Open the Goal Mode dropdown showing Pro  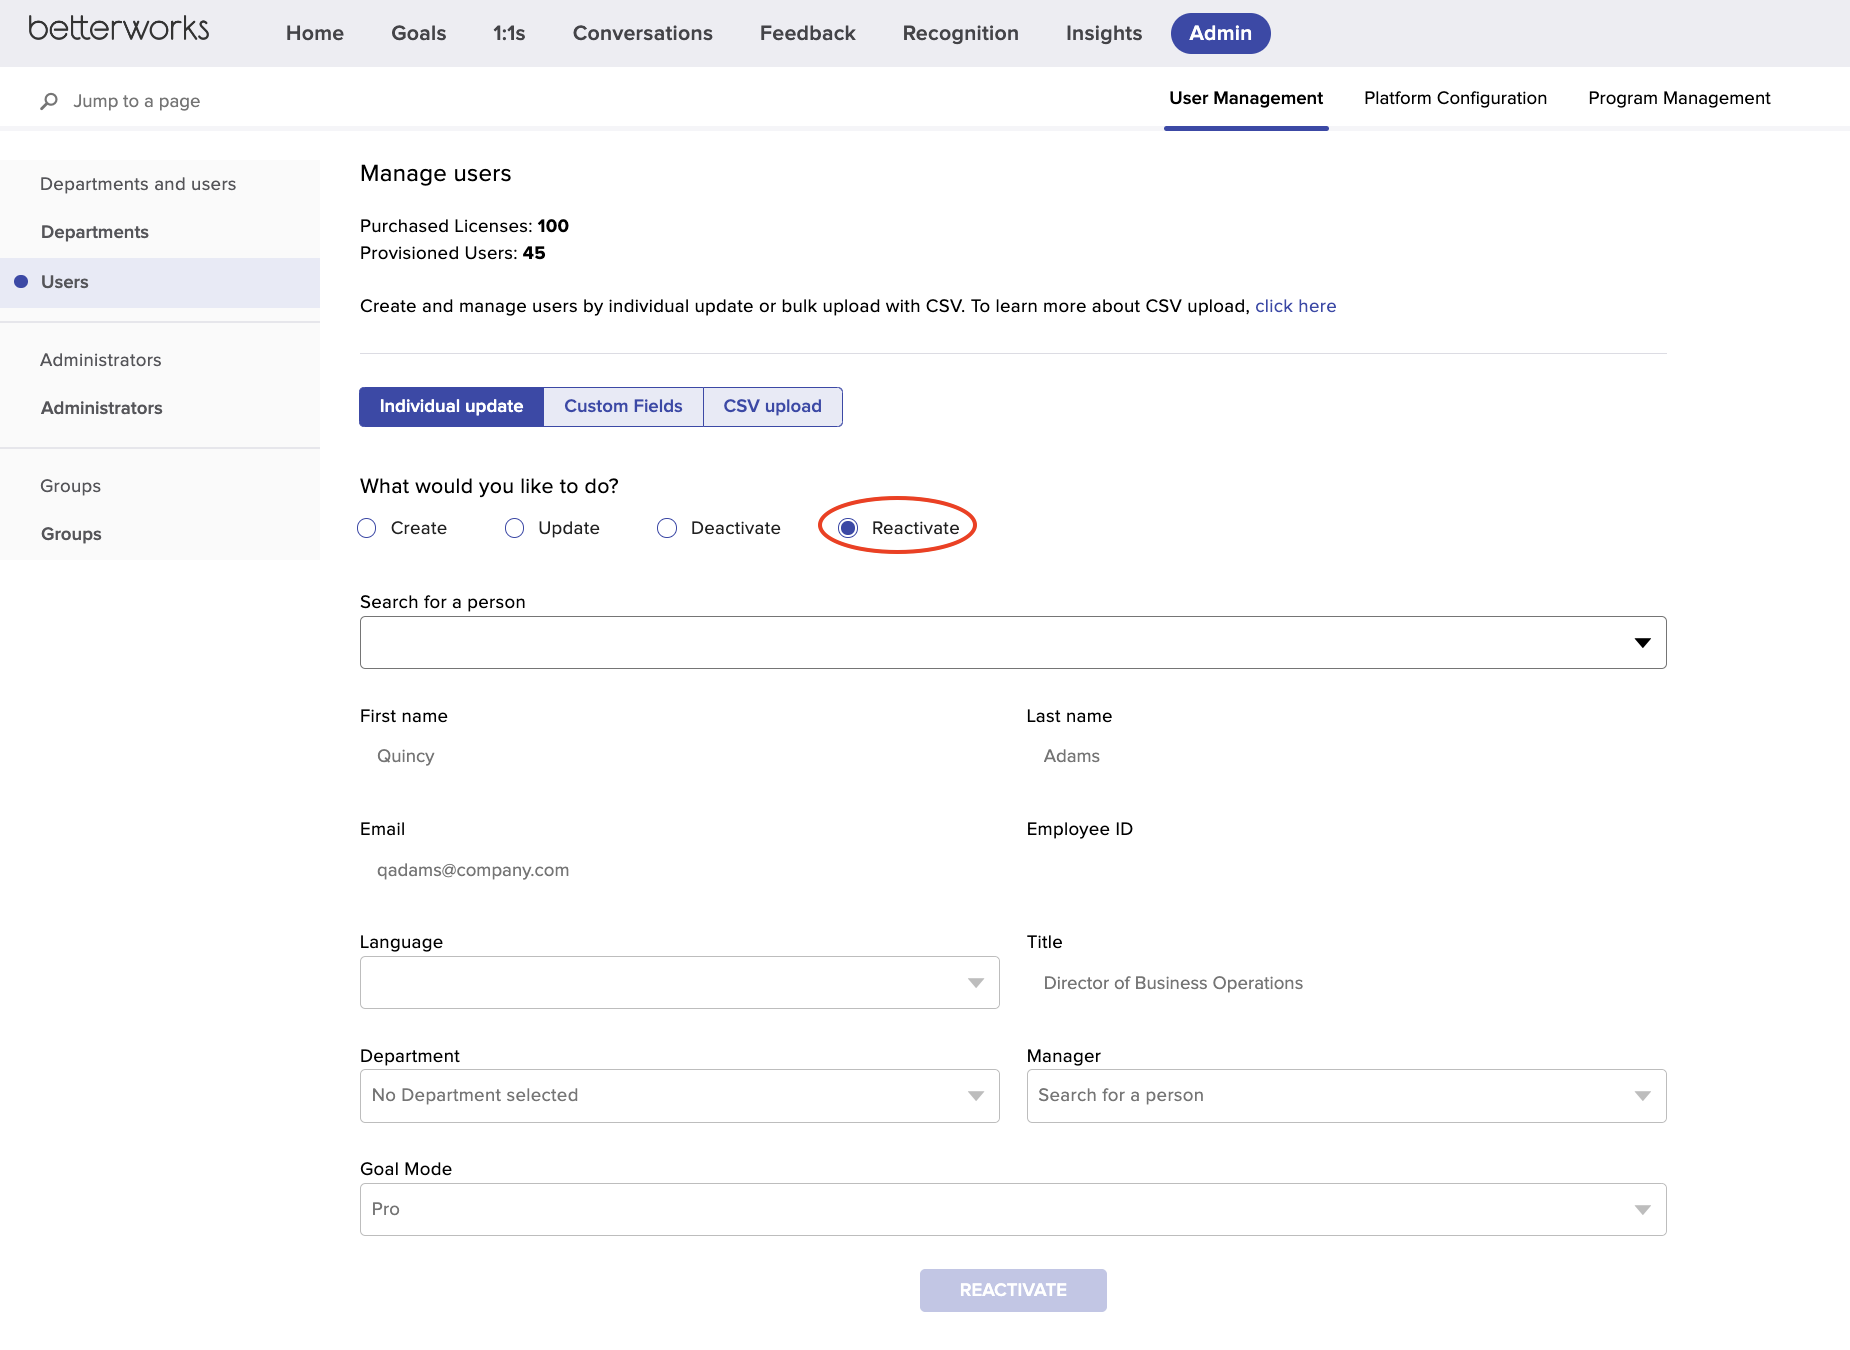(x=1641, y=1209)
